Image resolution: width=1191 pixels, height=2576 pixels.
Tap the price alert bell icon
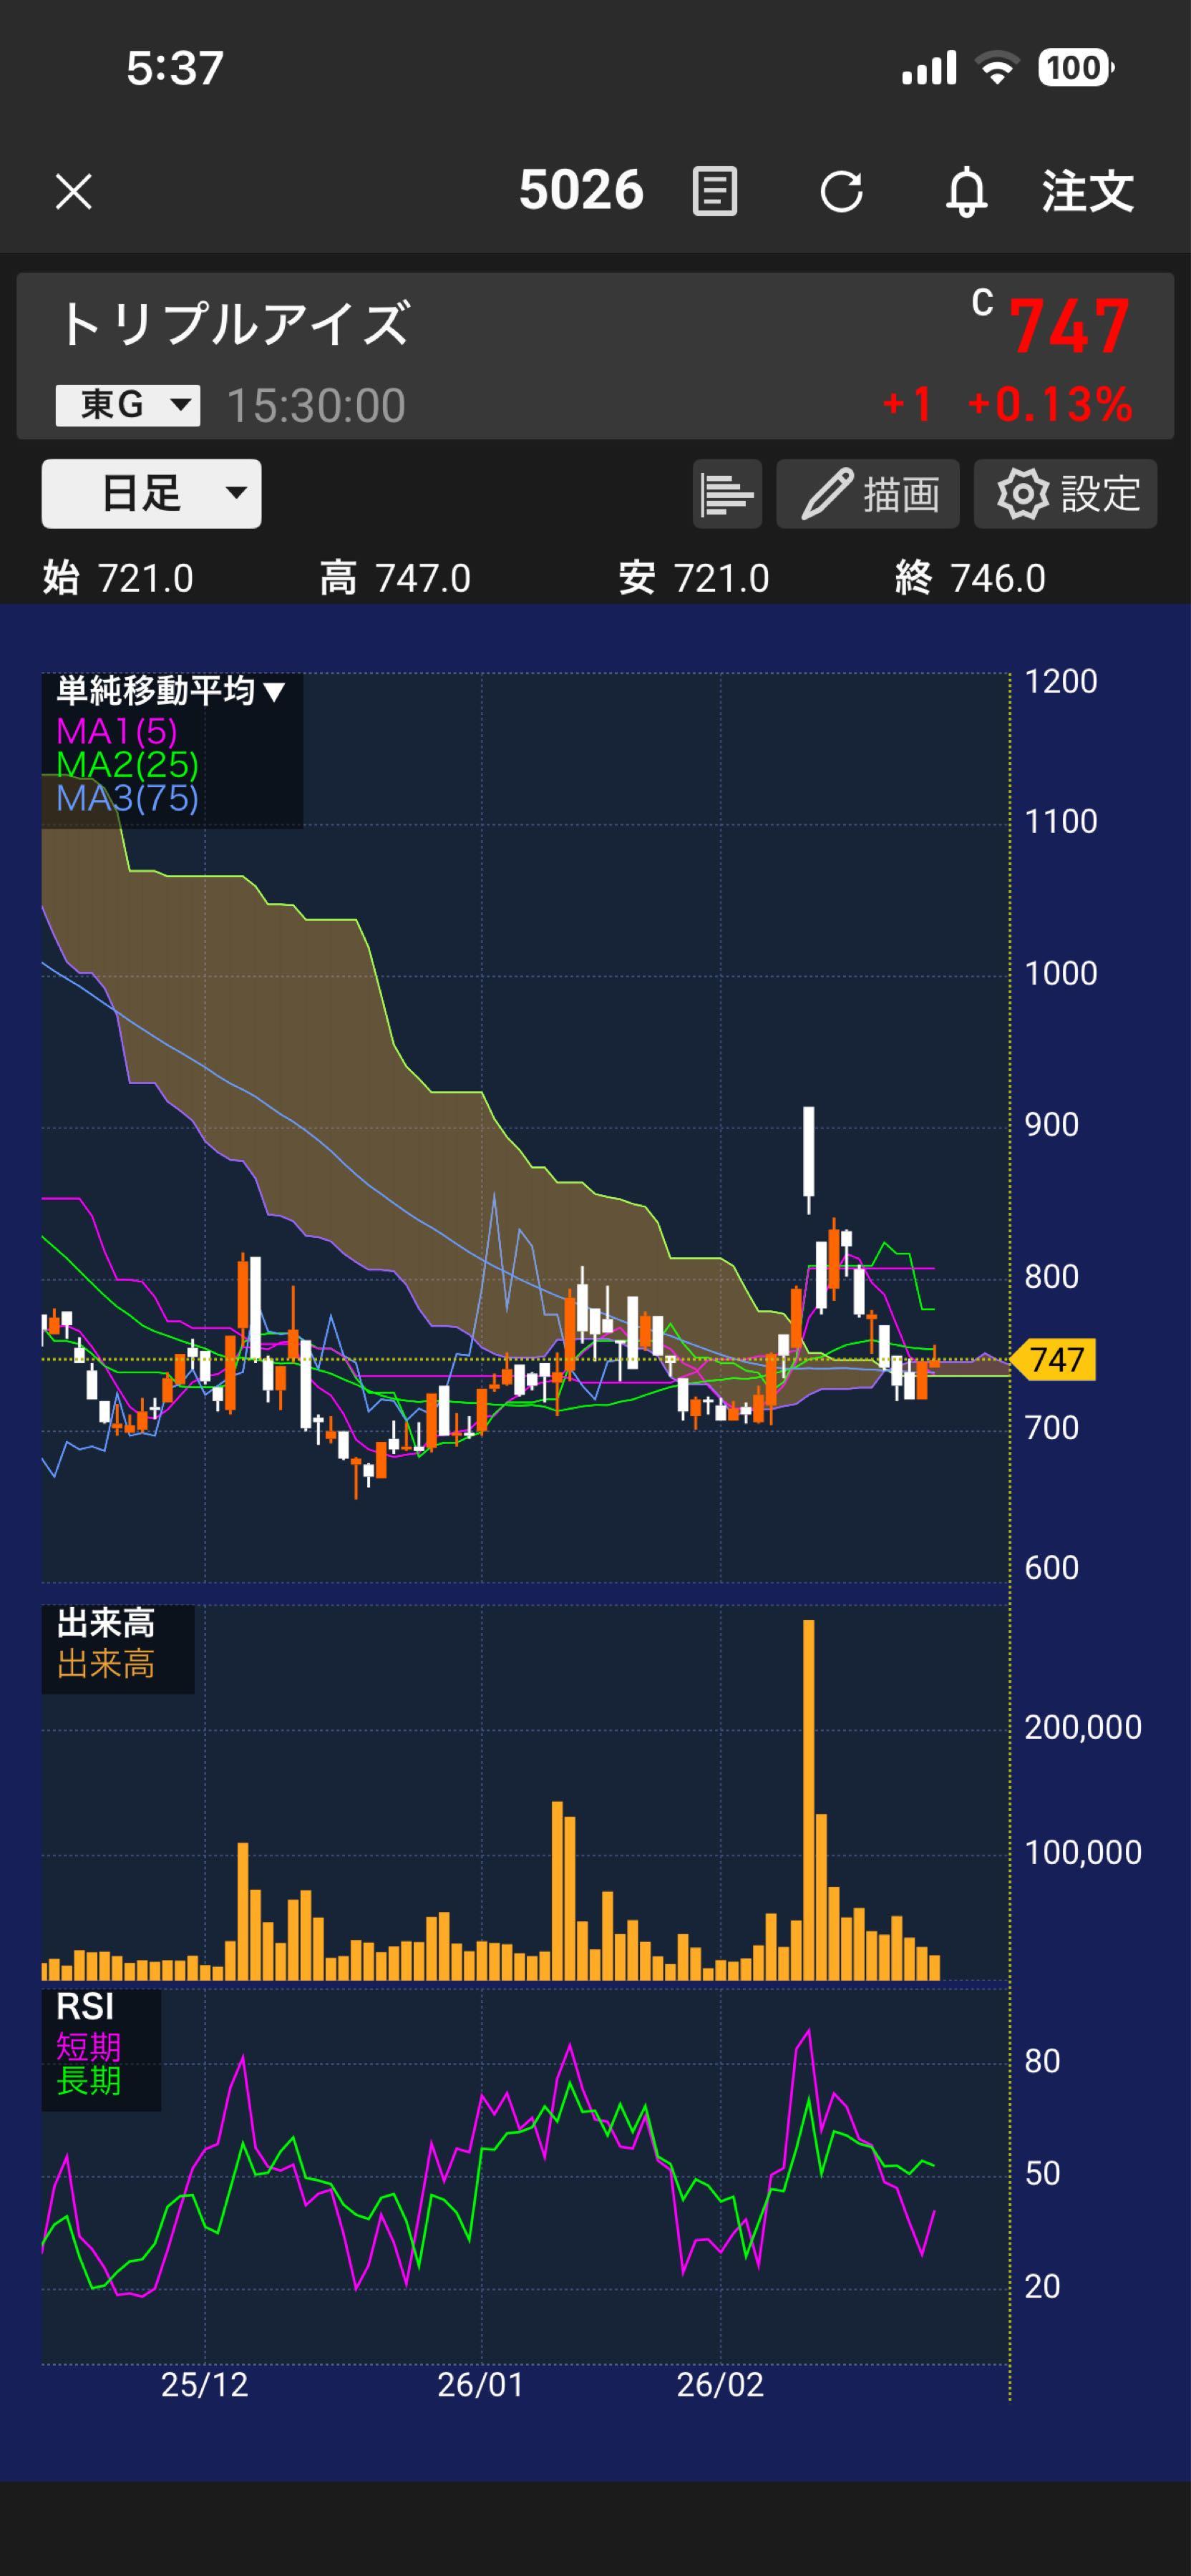pos(966,191)
